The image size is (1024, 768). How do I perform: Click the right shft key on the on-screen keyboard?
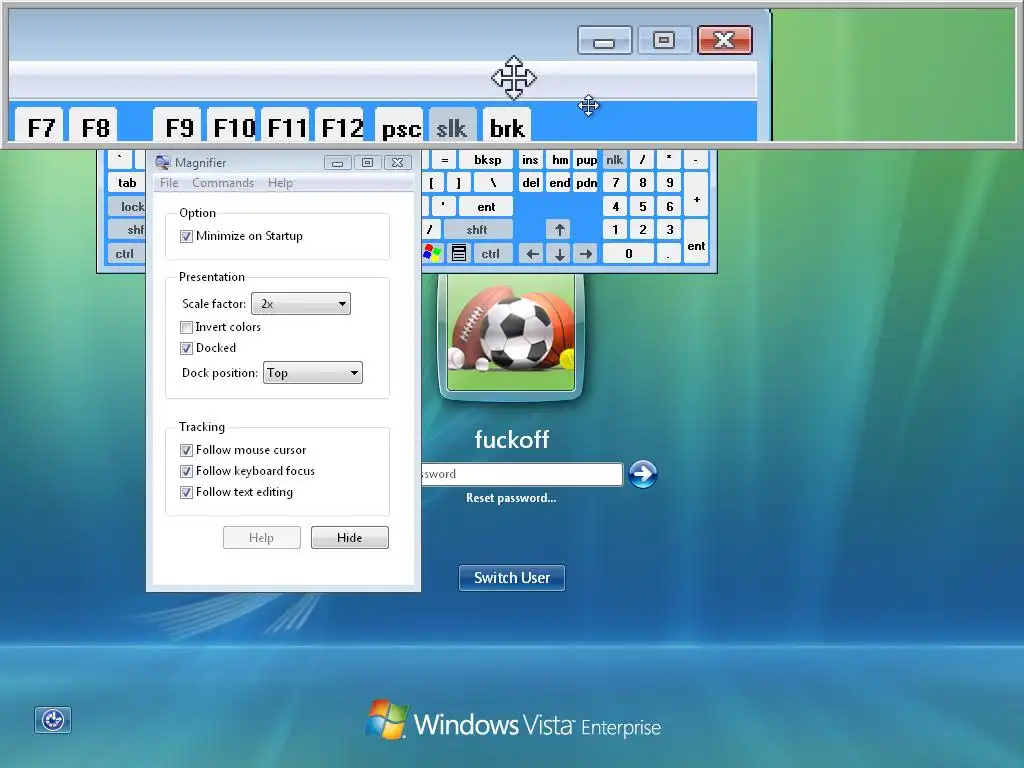coord(477,230)
